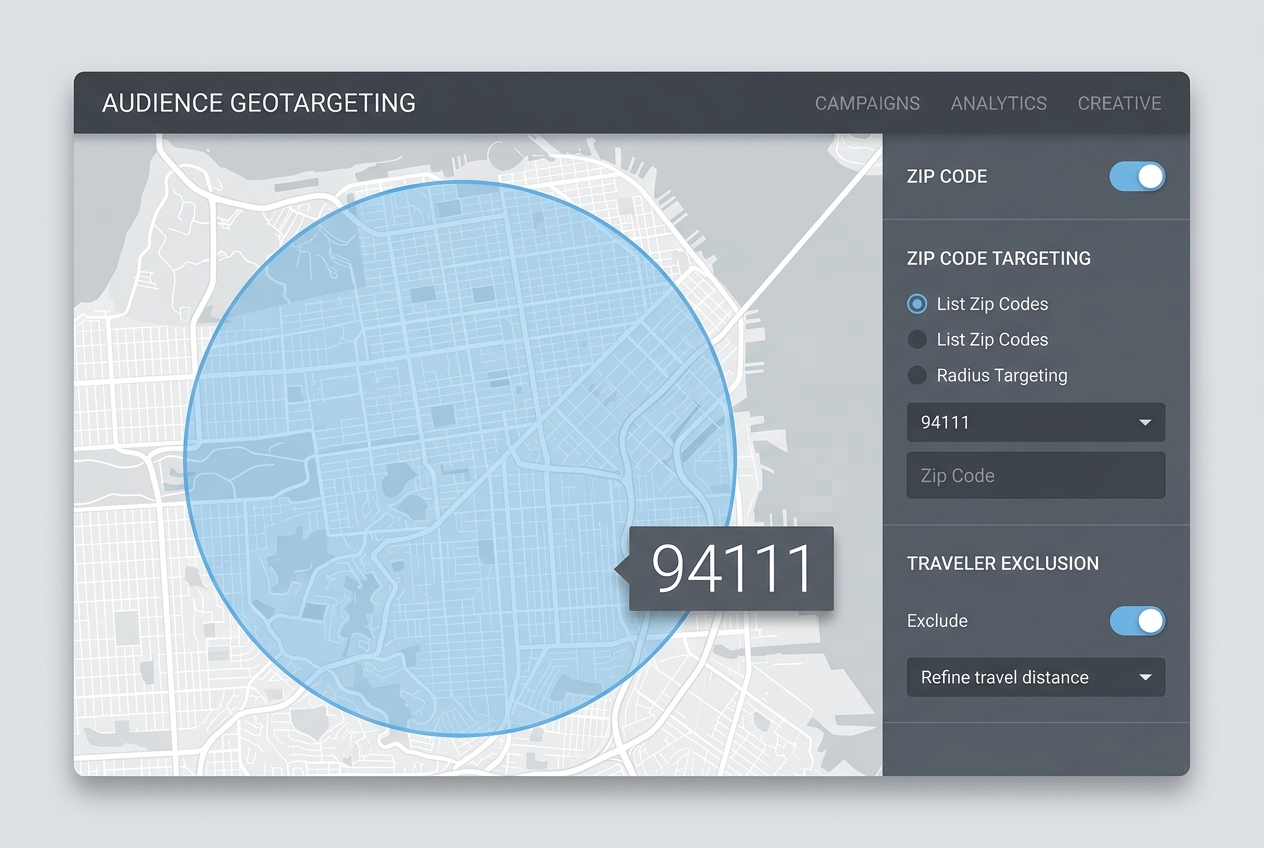Switch to the Analytics tab

(998, 103)
